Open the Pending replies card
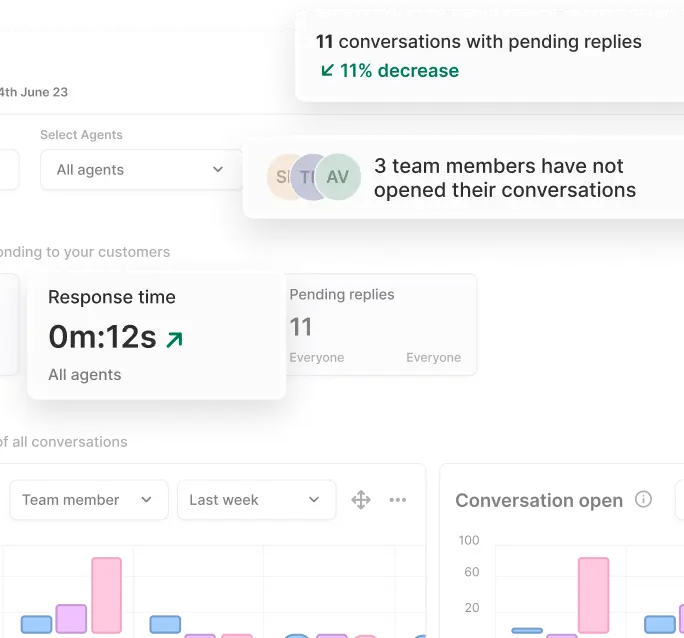This screenshot has height=638, width=684. pos(380,325)
